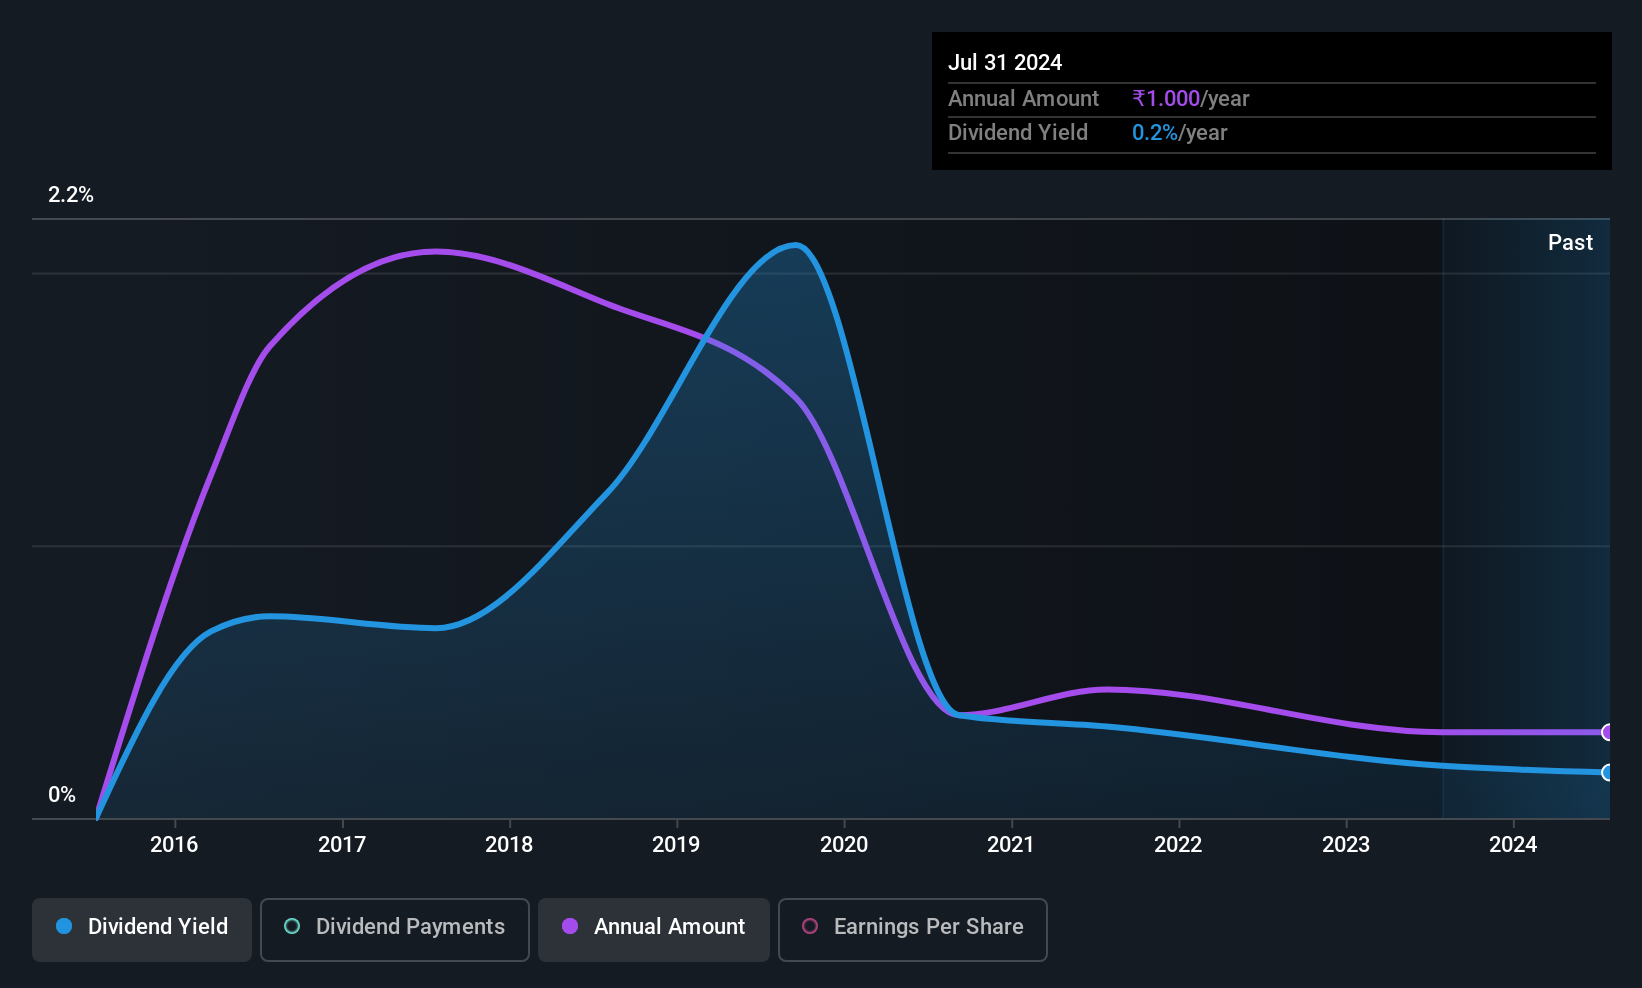The width and height of the screenshot is (1642, 988).
Task: Click the Past region label
Action: [x=1570, y=243]
